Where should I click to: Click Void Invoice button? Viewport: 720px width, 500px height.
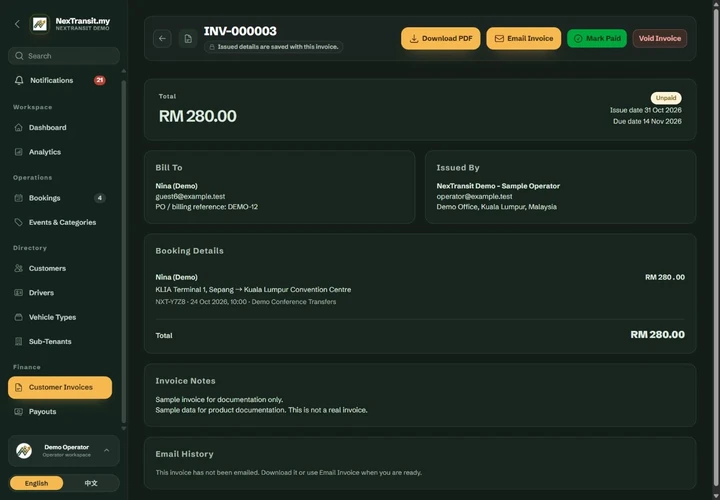click(660, 39)
